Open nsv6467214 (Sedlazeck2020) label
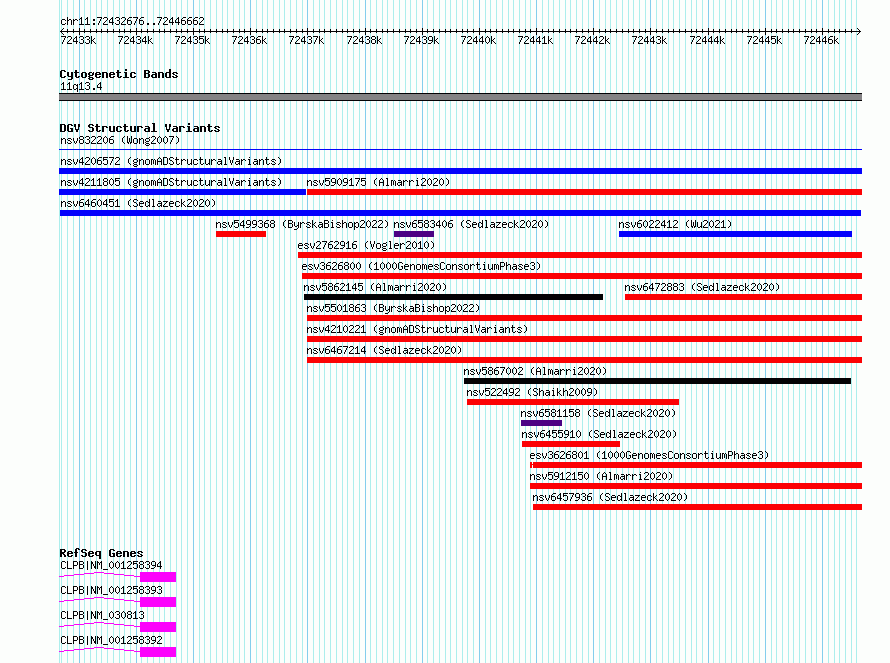The width and height of the screenshot is (890, 663). [384, 350]
